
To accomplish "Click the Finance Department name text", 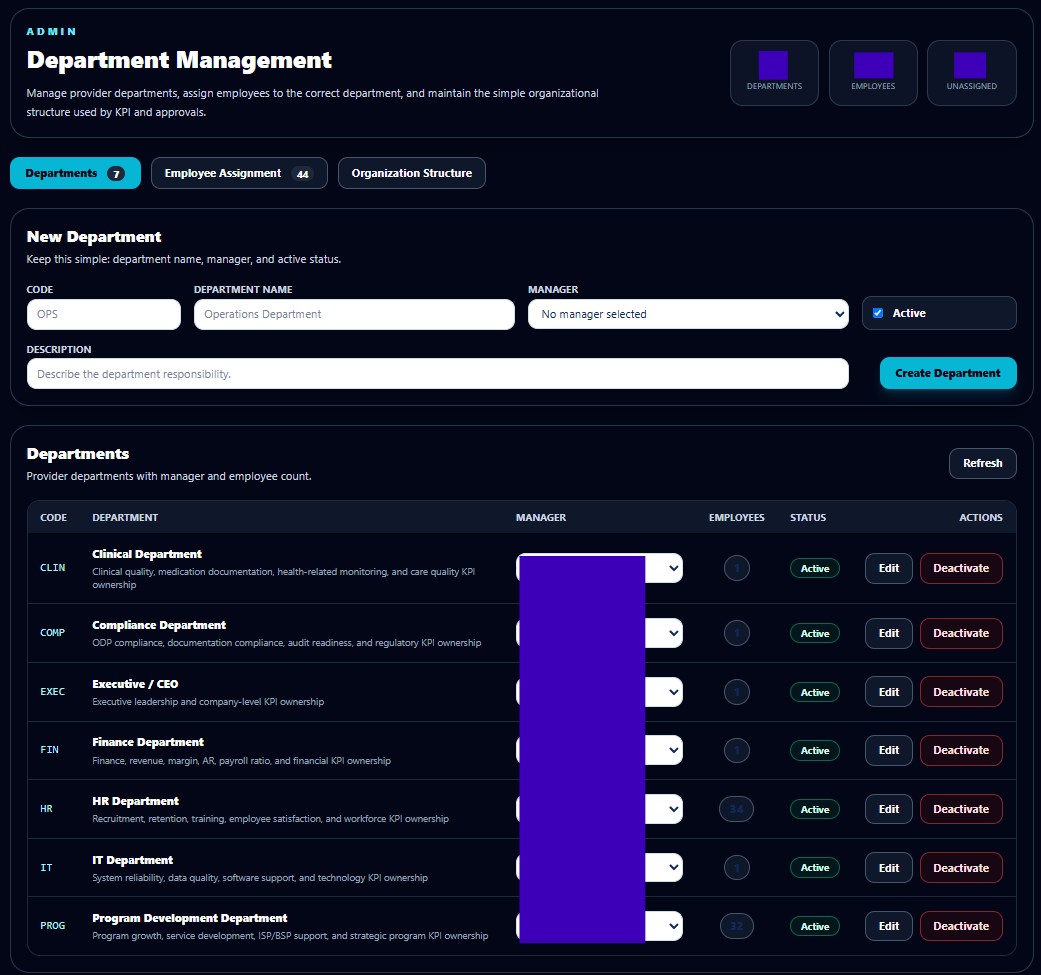I will click(148, 742).
